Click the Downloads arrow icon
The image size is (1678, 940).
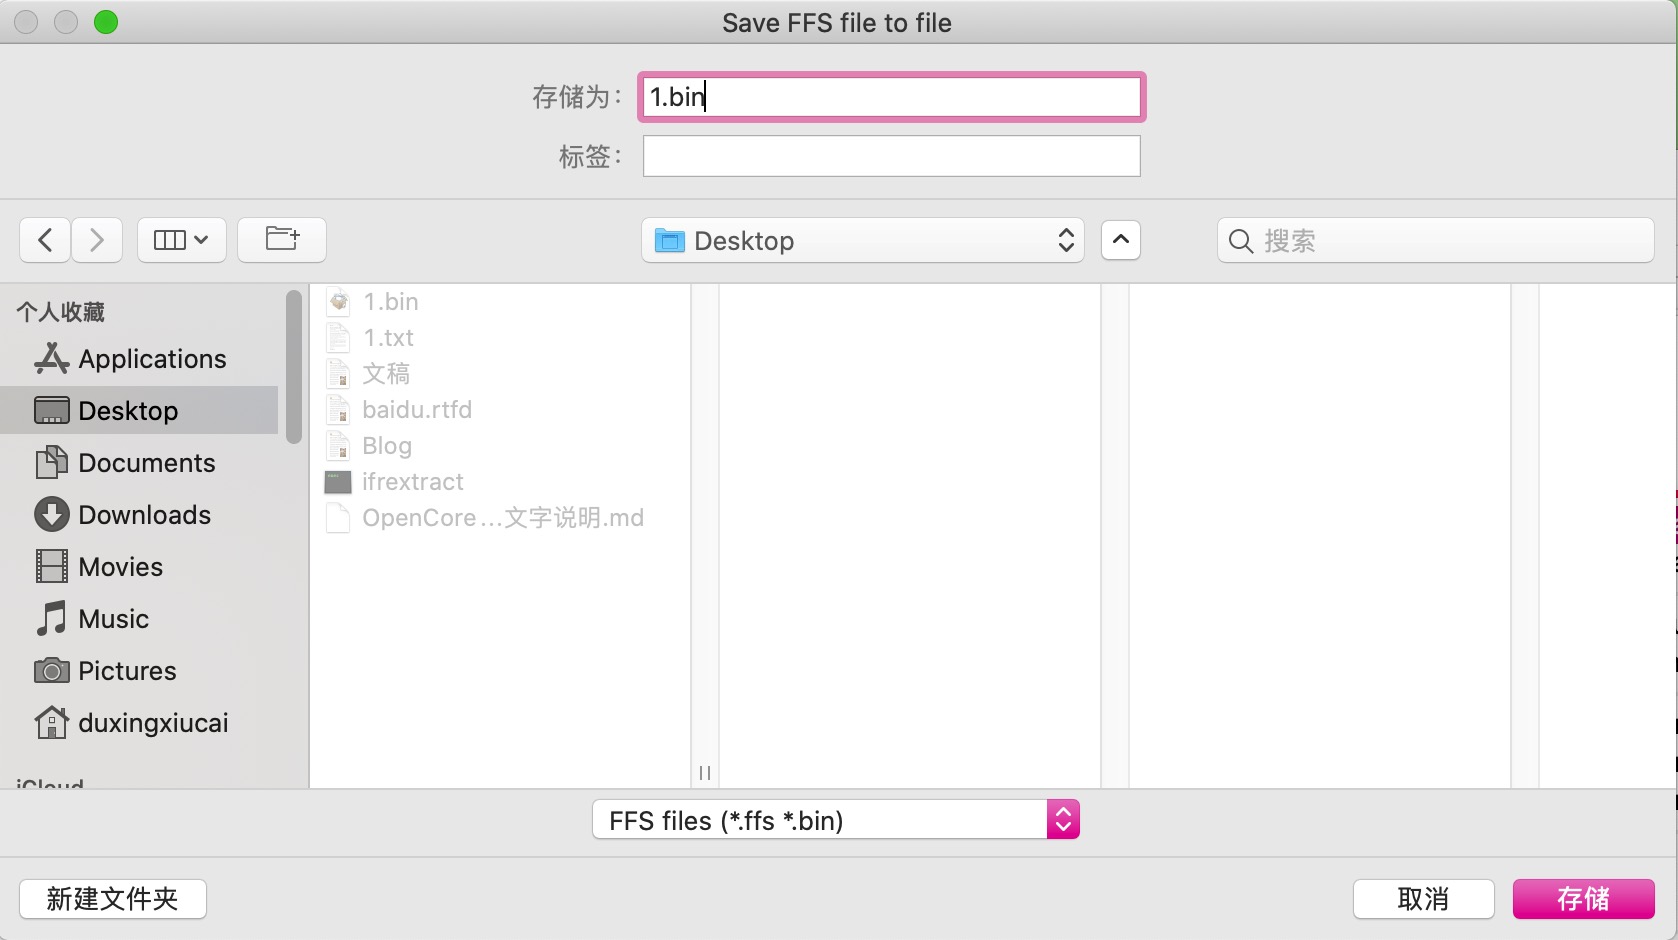click(x=51, y=514)
